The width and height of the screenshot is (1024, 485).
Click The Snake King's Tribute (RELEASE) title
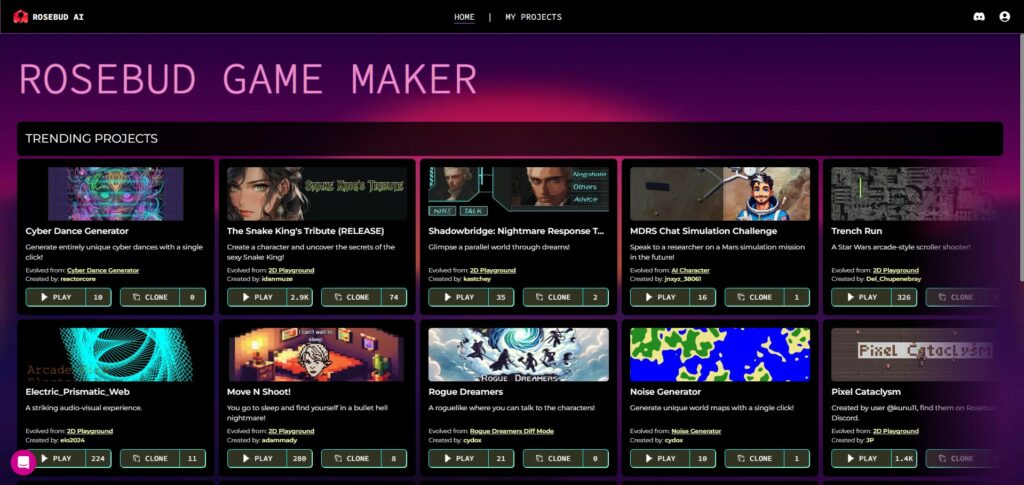click(305, 231)
